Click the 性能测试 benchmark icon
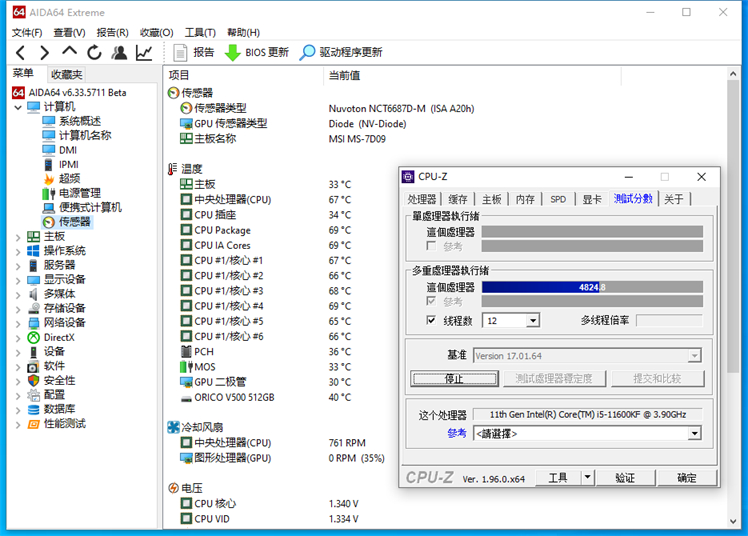 pyautogui.click(x=33, y=424)
